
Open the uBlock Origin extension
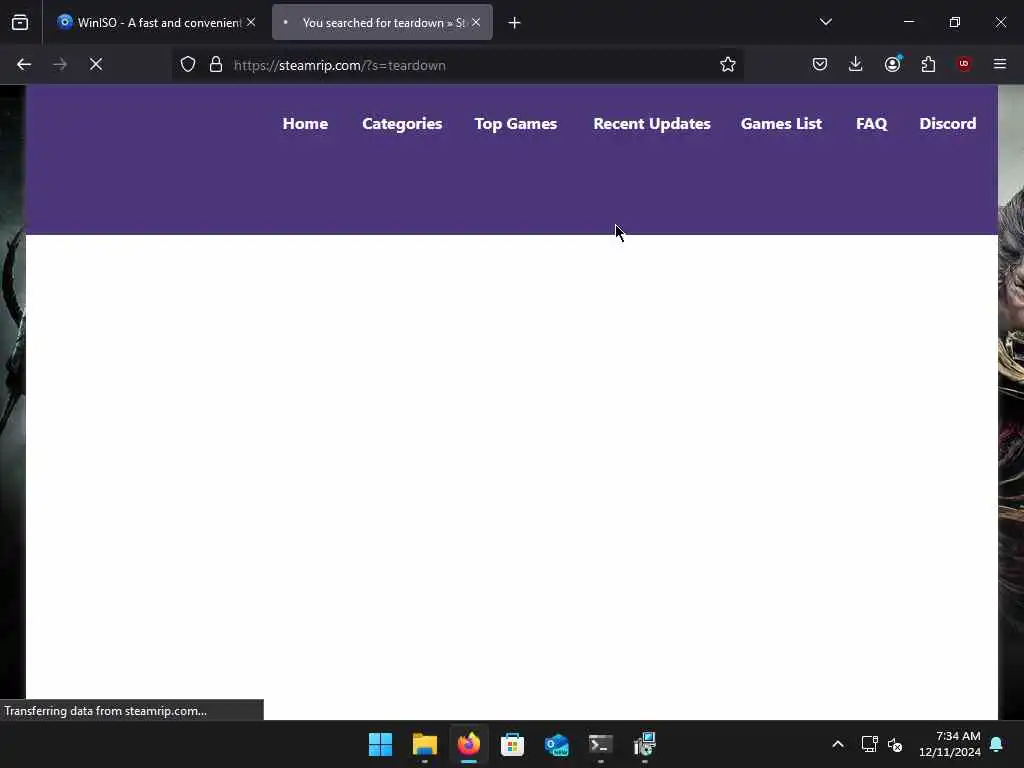(964, 64)
